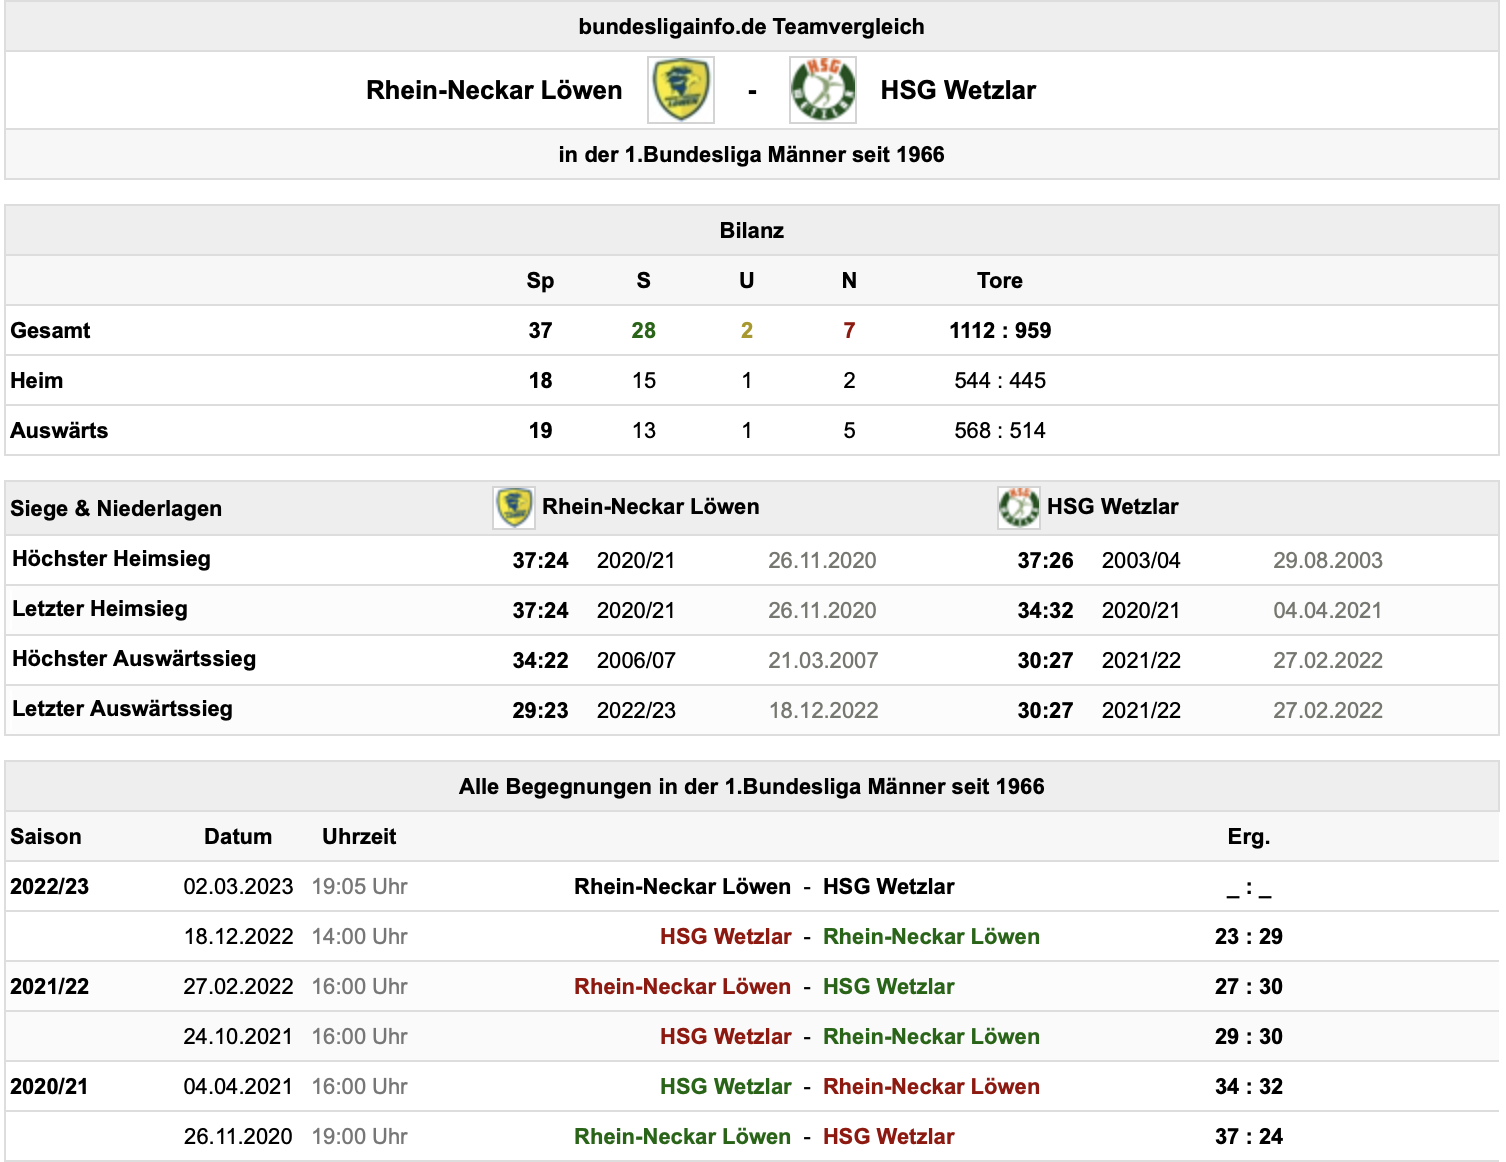Click home goals 544 : 445
The height and width of the screenshot is (1162, 1506).
coord(1000,381)
